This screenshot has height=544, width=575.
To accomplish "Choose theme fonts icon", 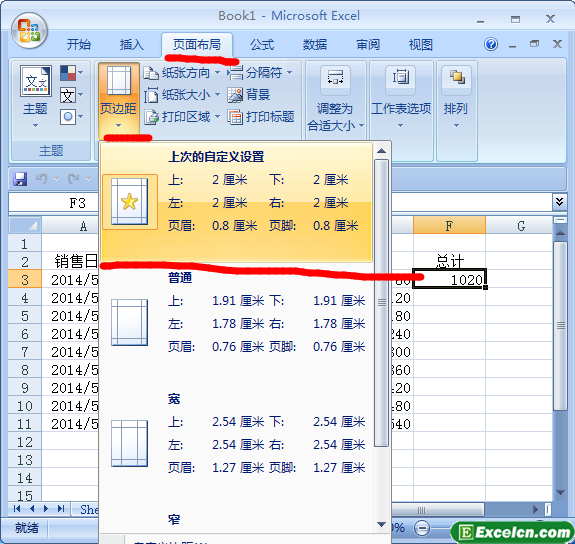I will pos(71,95).
